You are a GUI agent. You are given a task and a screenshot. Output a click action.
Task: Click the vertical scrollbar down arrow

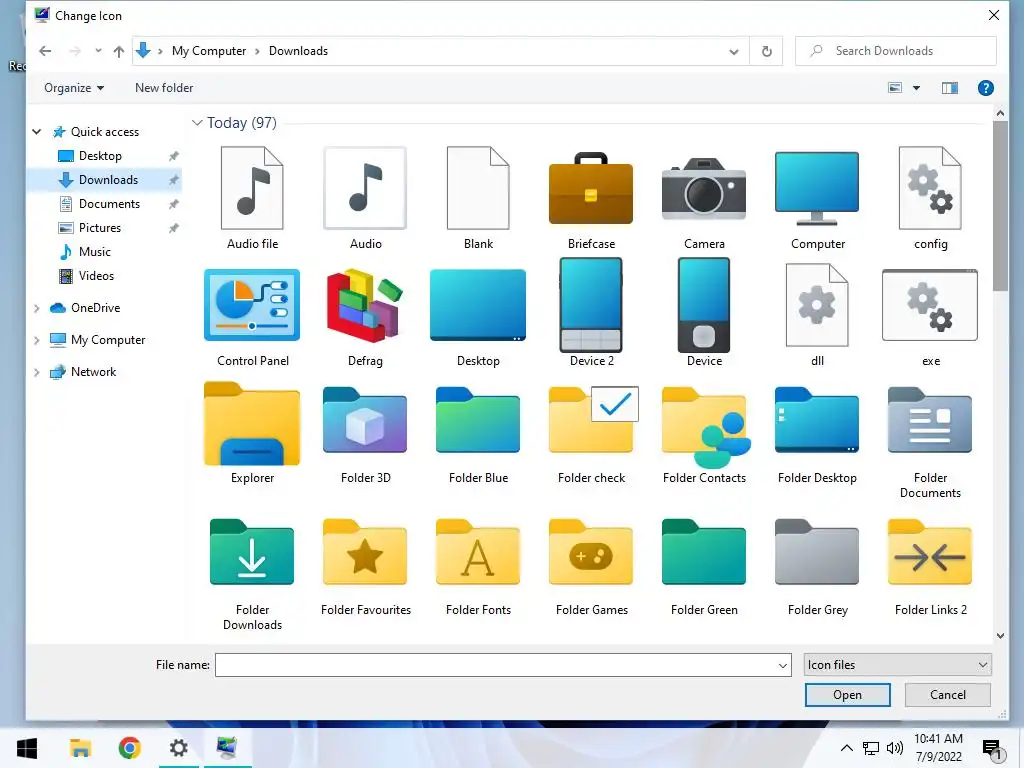[1000, 635]
